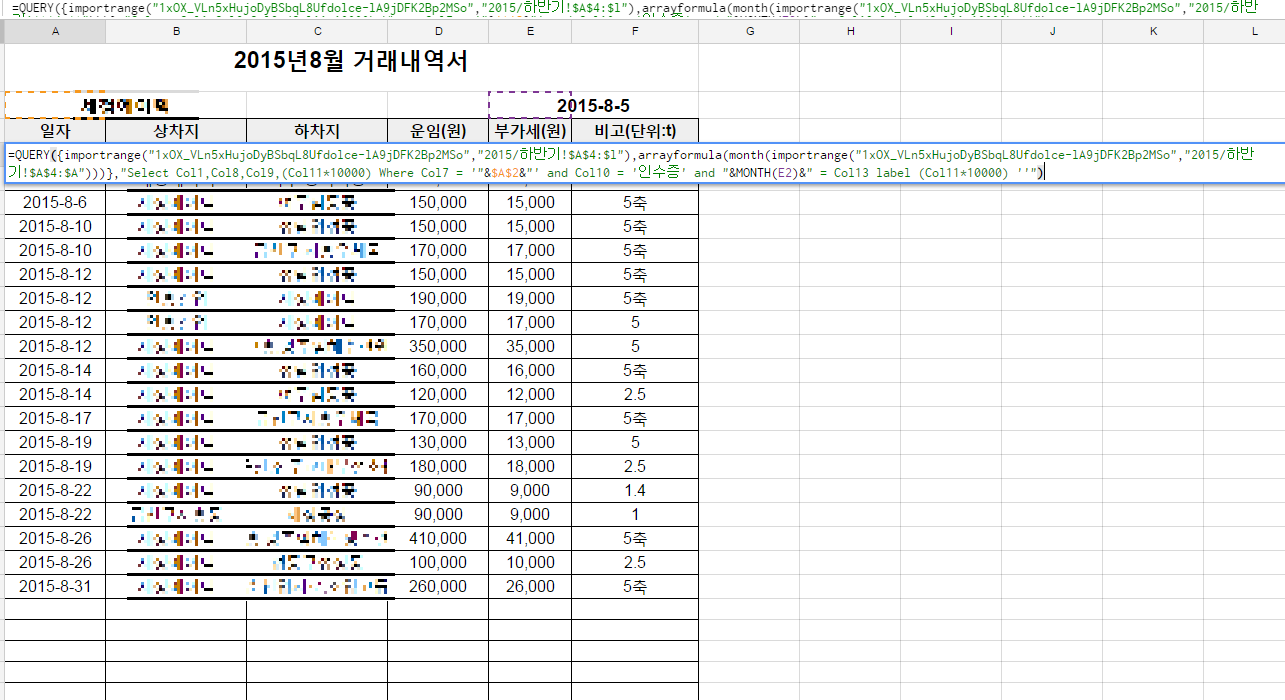
Task: Click the 일자 header cell
Action: pyautogui.click(x=55, y=131)
